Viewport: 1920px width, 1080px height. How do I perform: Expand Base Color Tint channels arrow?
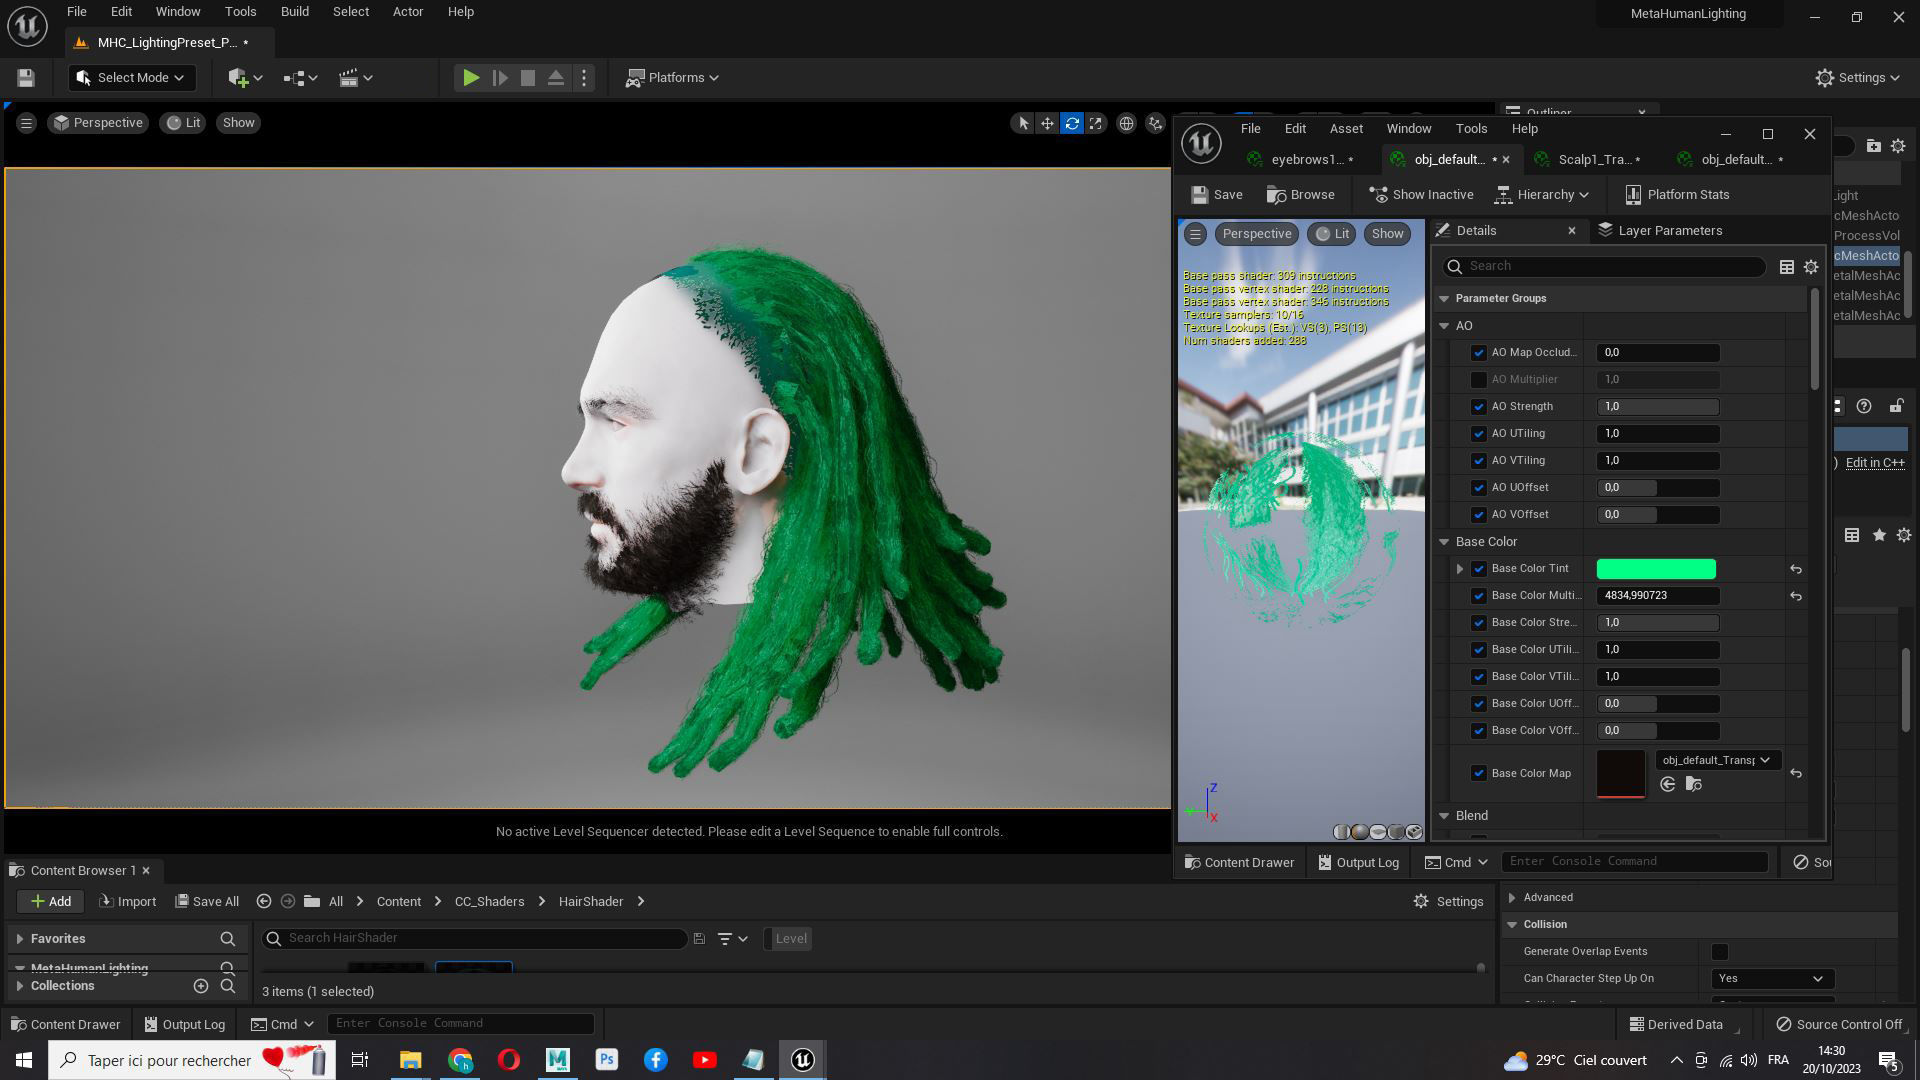[x=1460, y=569]
